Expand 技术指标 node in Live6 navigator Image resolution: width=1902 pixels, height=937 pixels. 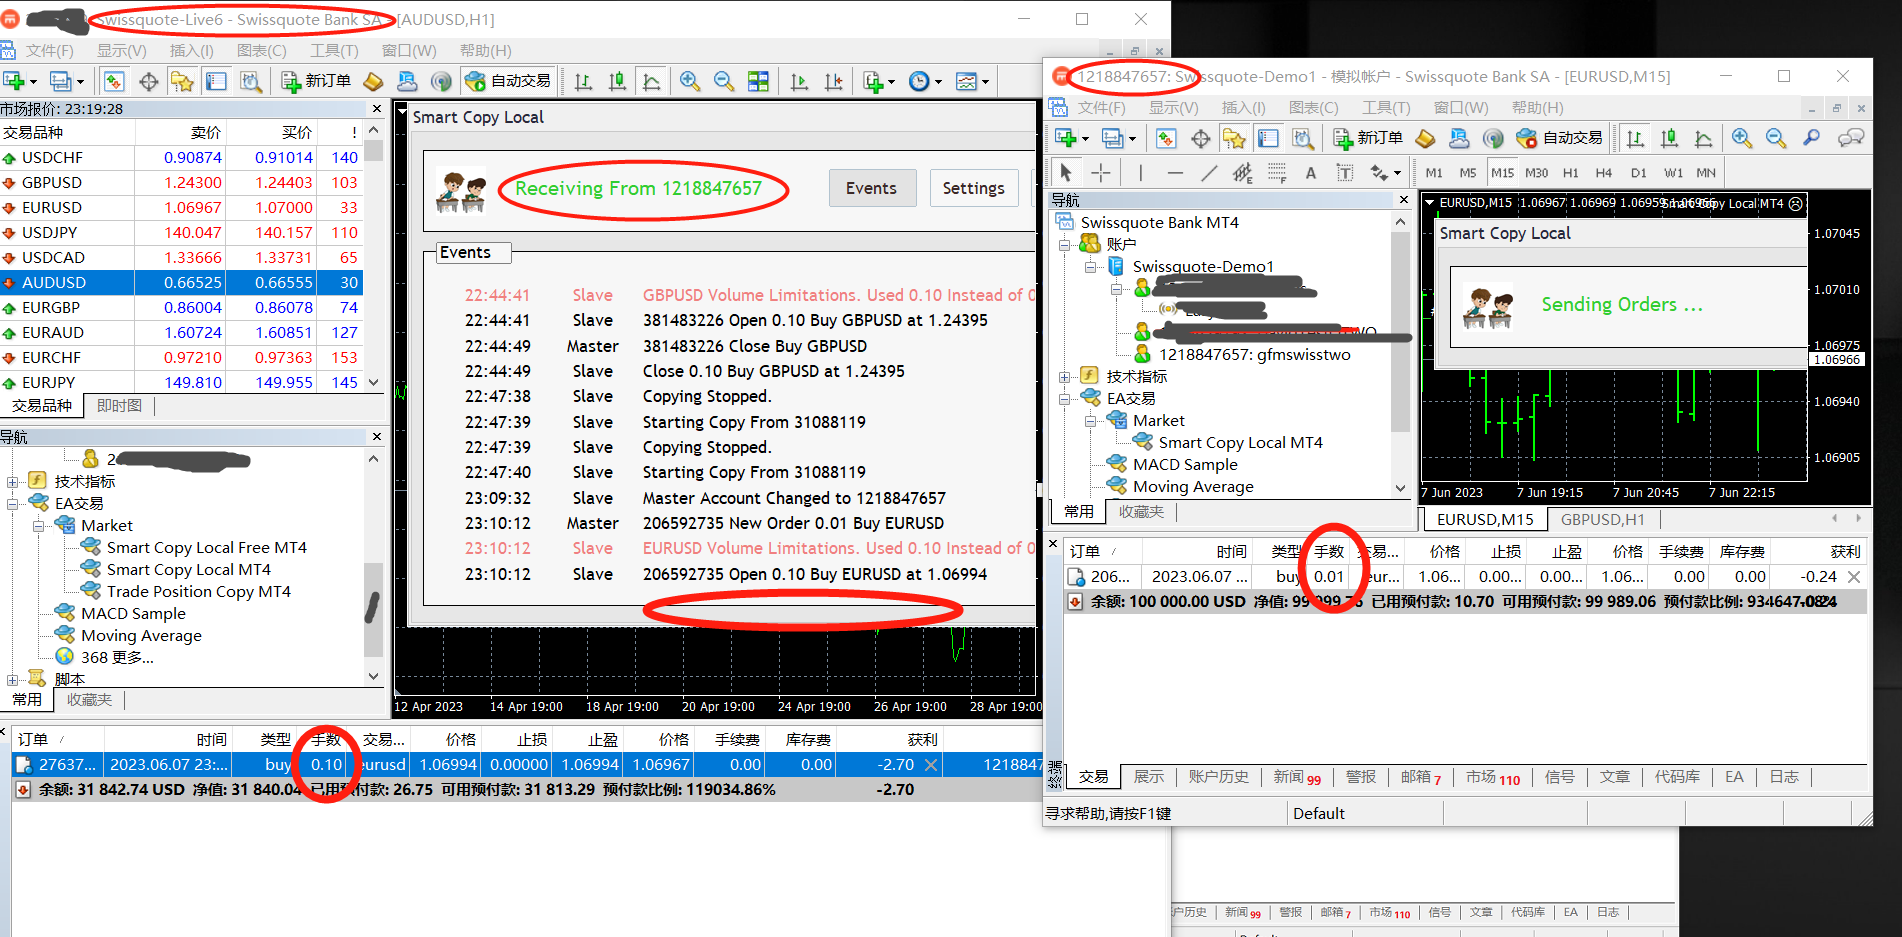(x=12, y=482)
